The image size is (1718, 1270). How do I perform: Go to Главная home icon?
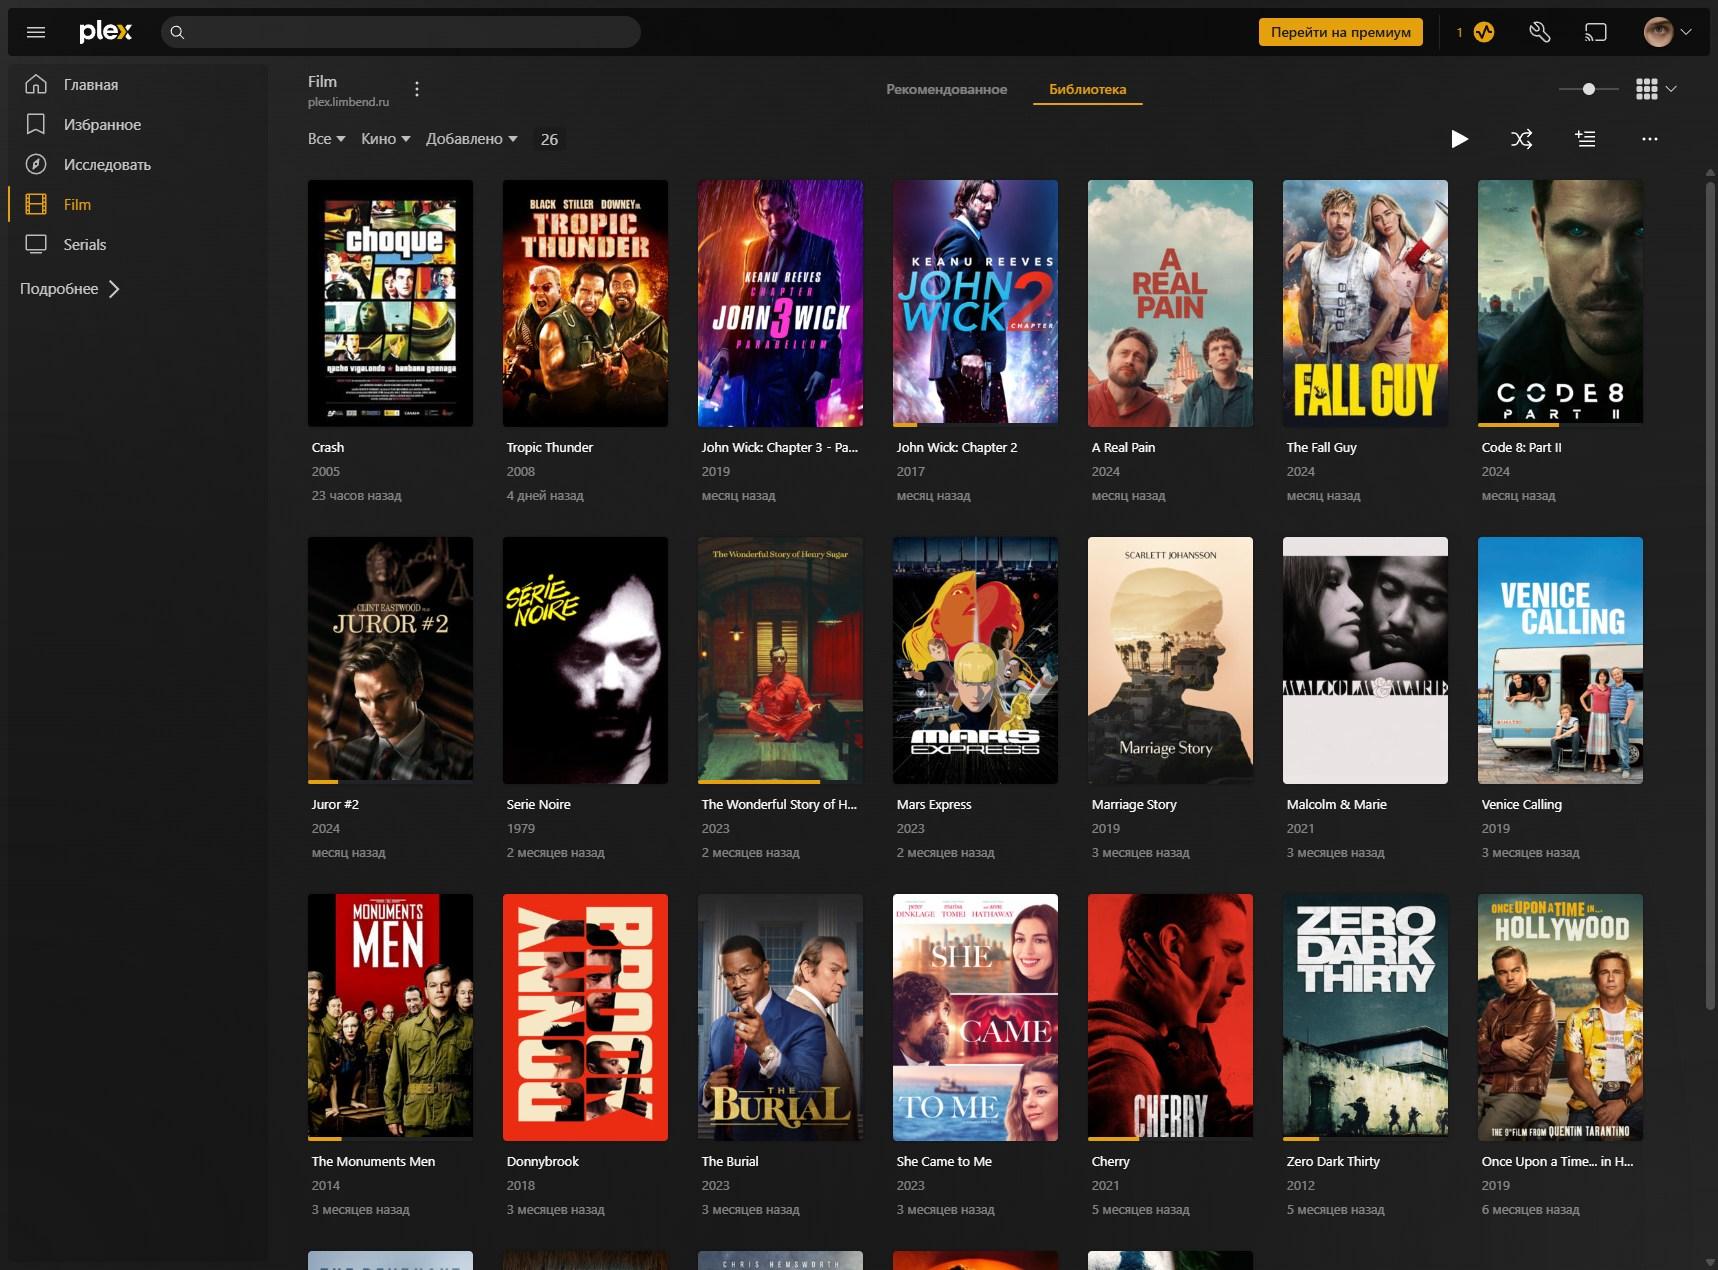pos(36,84)
